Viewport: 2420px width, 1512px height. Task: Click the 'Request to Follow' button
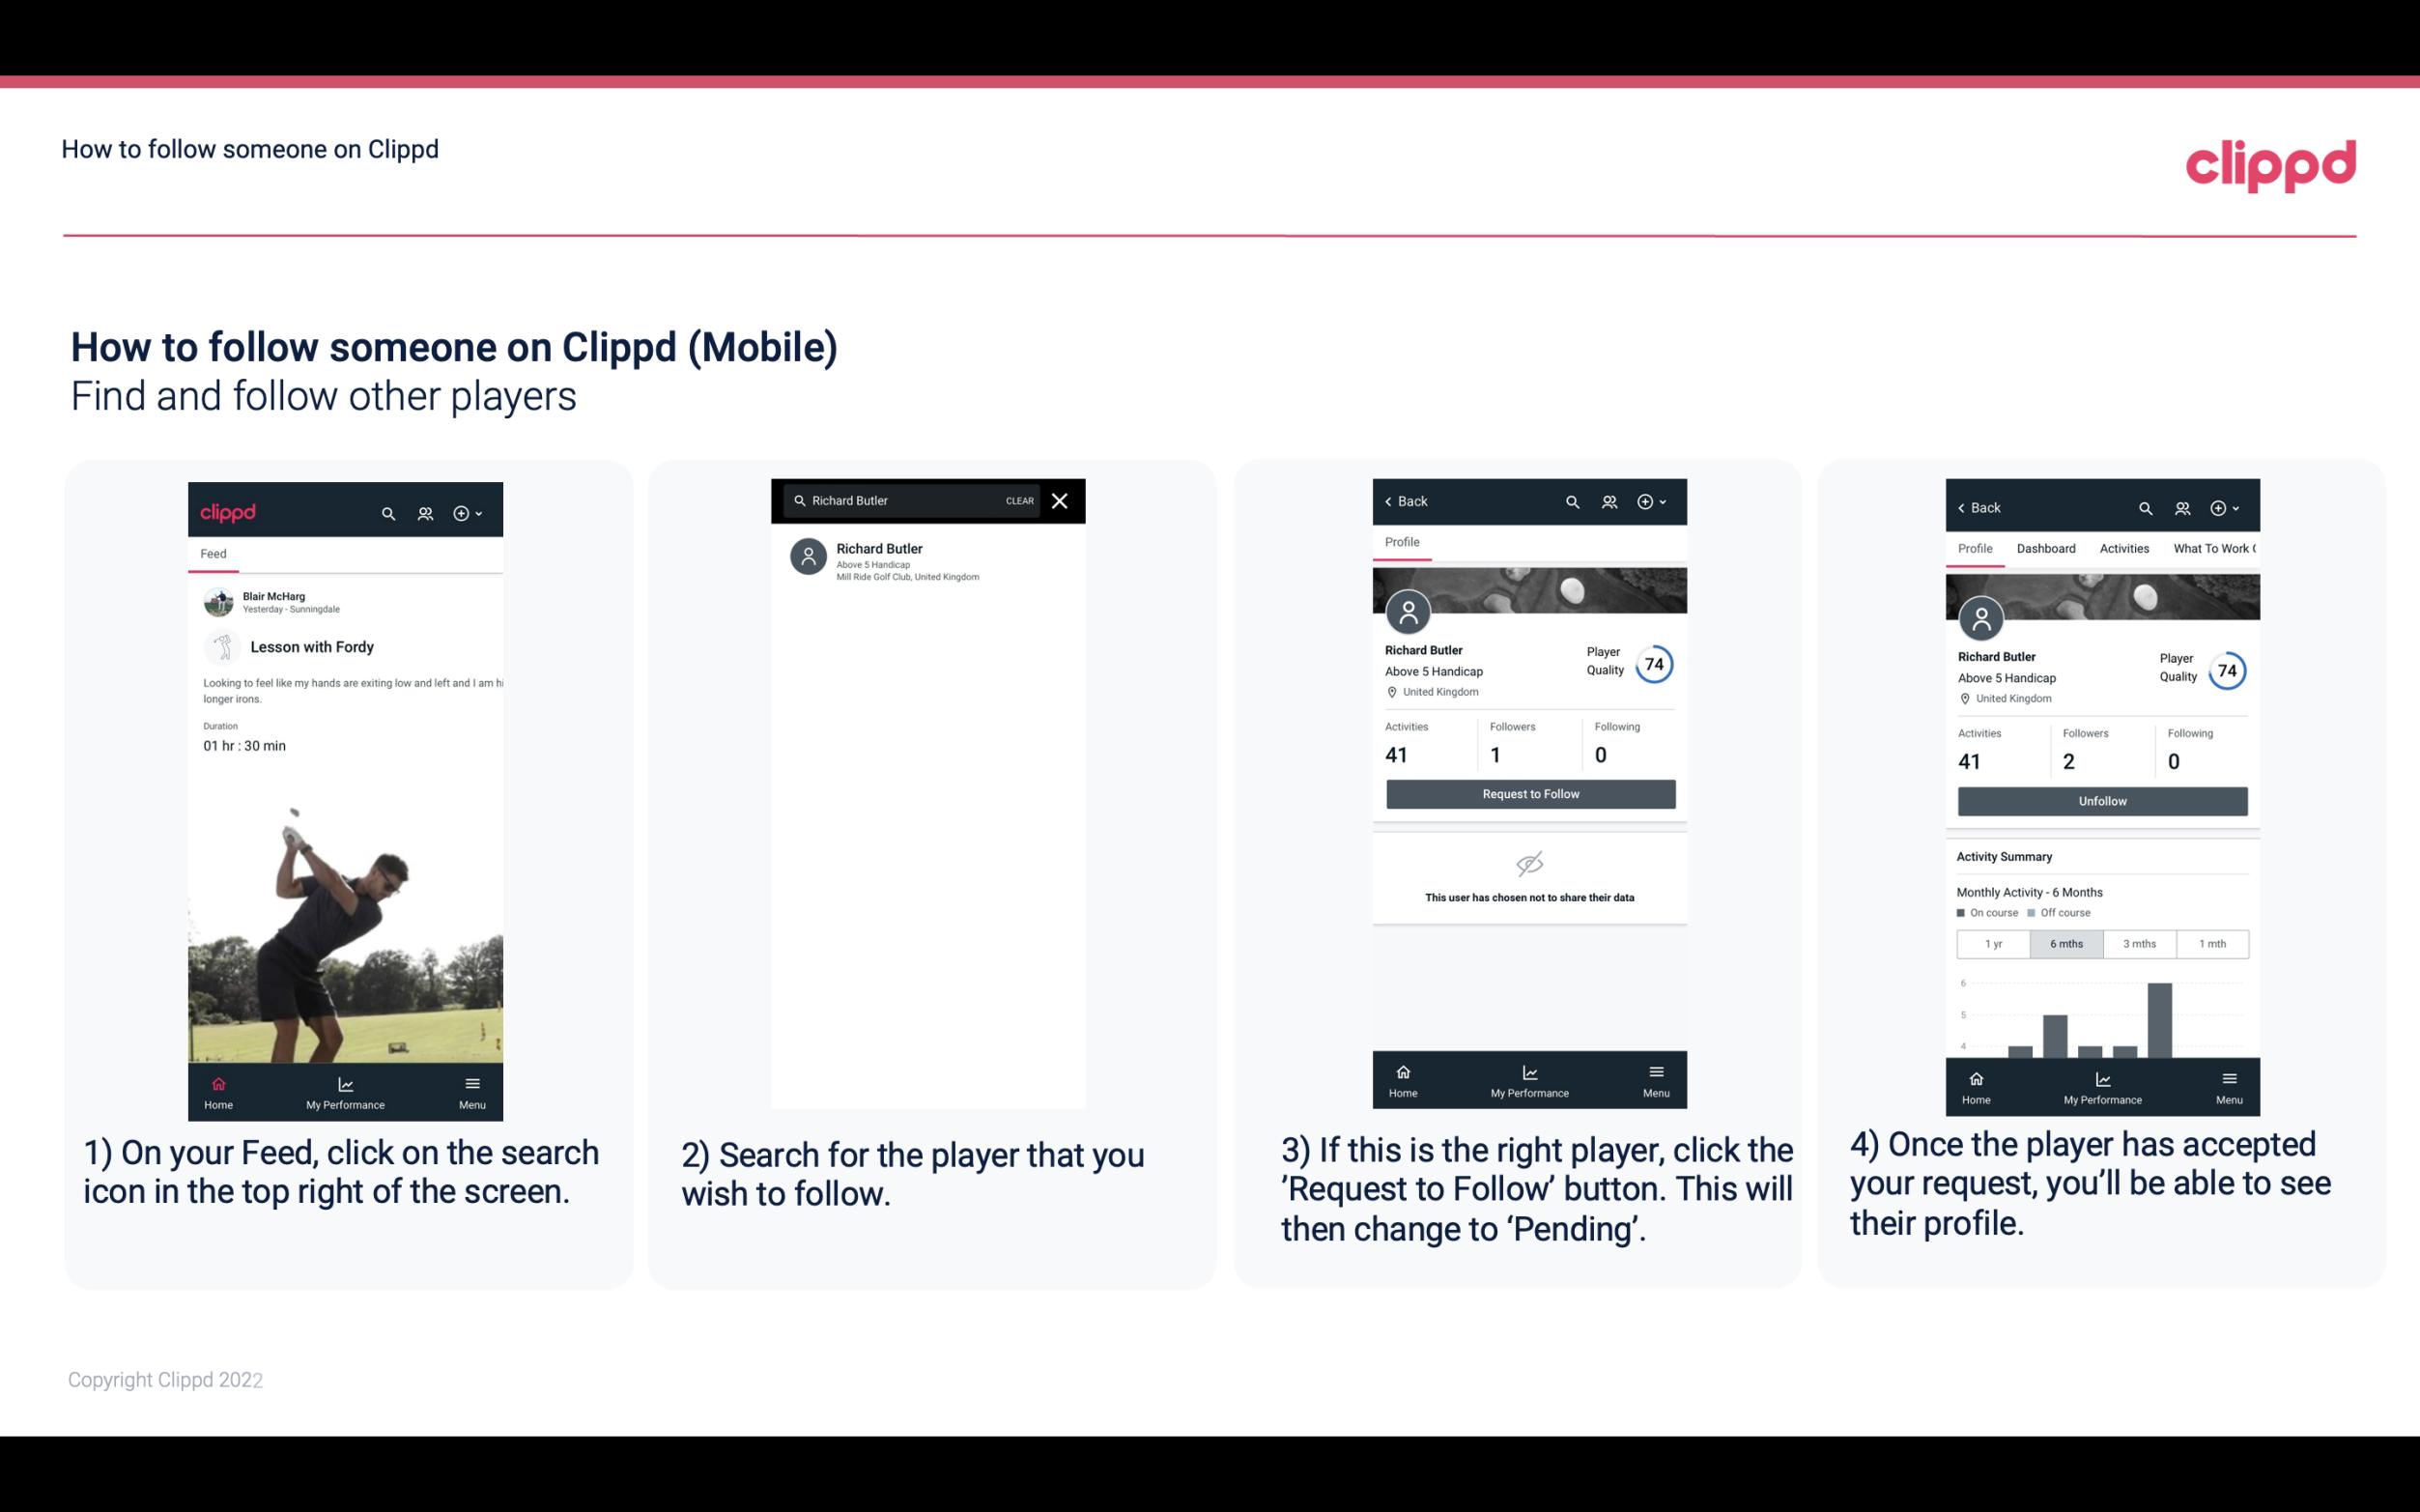pos(1528,792)
